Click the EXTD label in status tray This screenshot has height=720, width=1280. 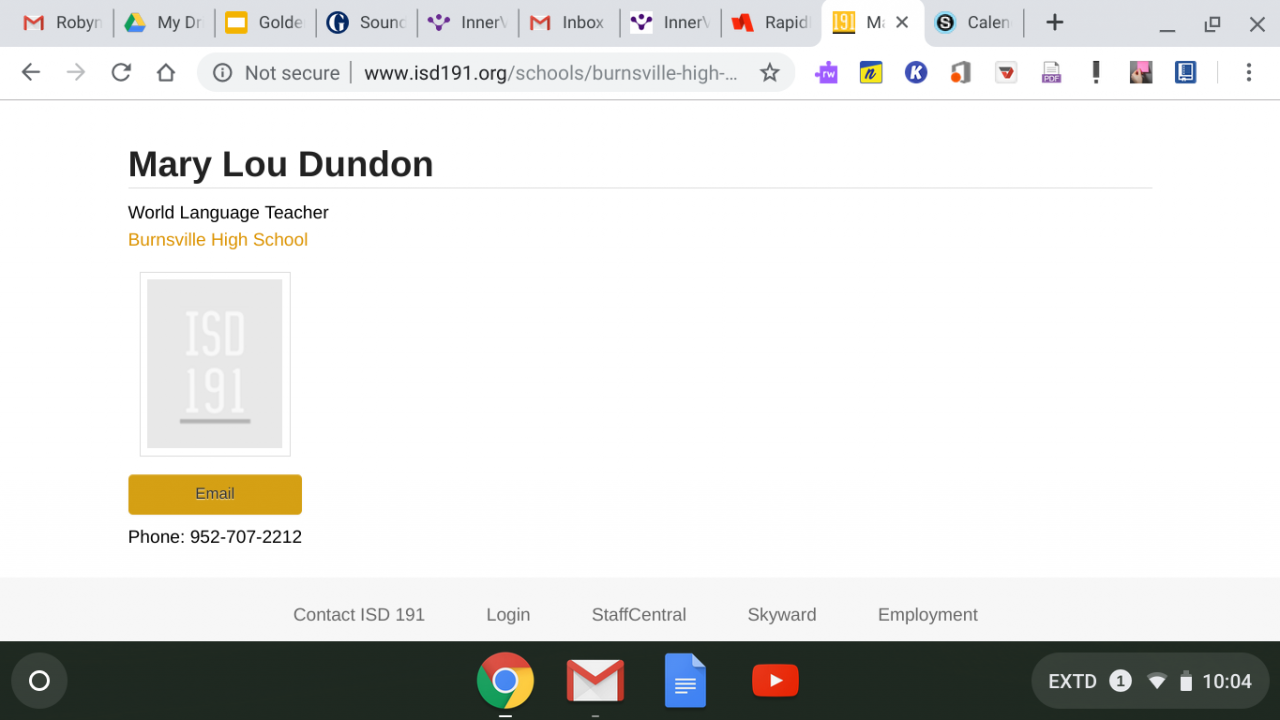[x=1072, y=681]
